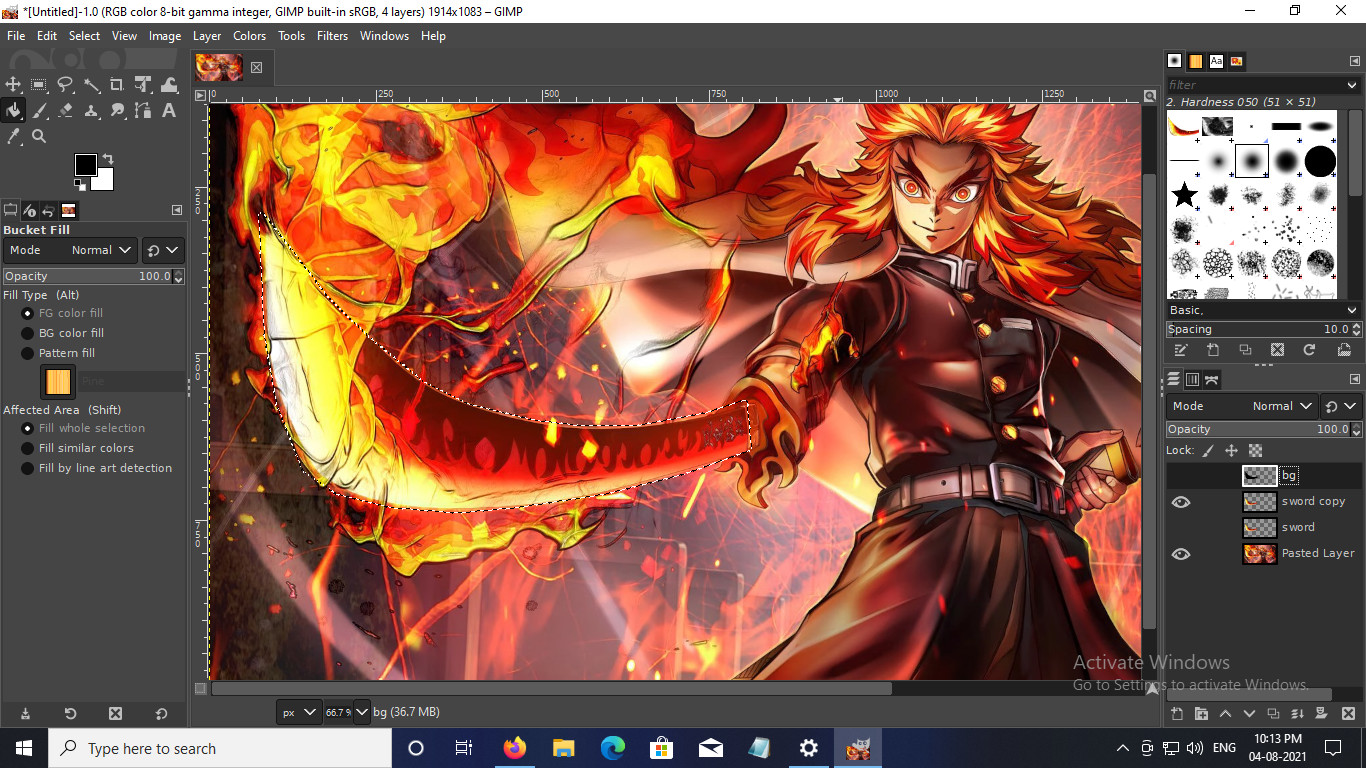Delete the selected layer
Screen dimensions: 1366x768
click(x=1348, y=713)
